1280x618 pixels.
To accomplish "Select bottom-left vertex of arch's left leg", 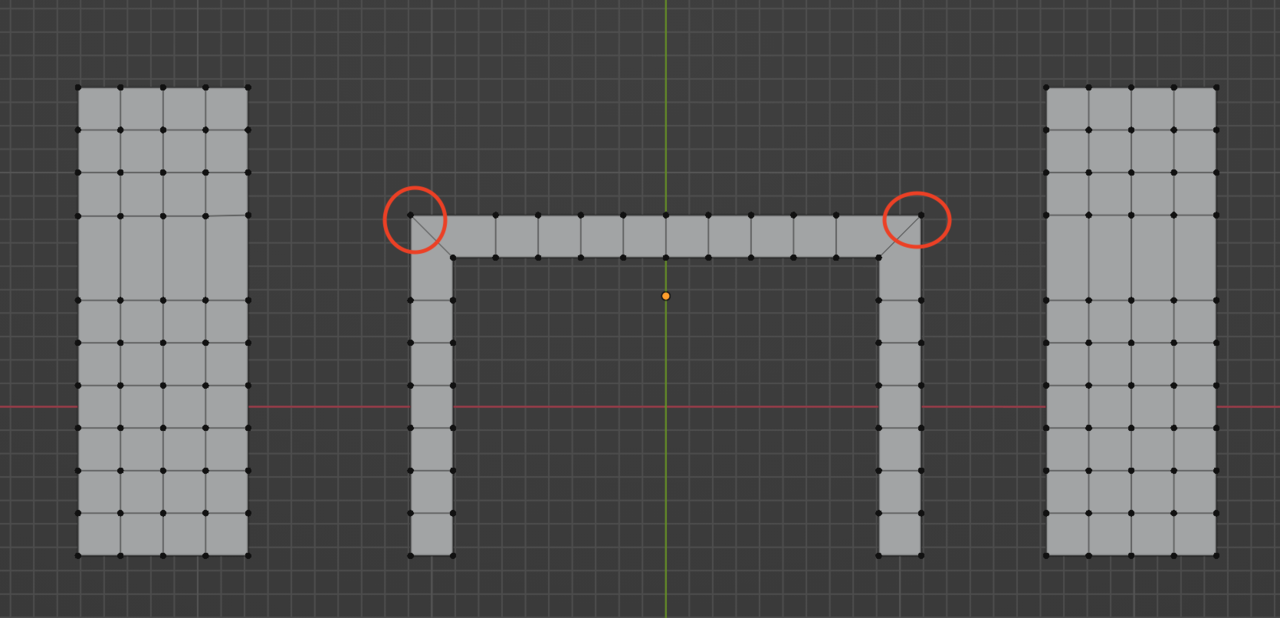I will click(410, 555).
